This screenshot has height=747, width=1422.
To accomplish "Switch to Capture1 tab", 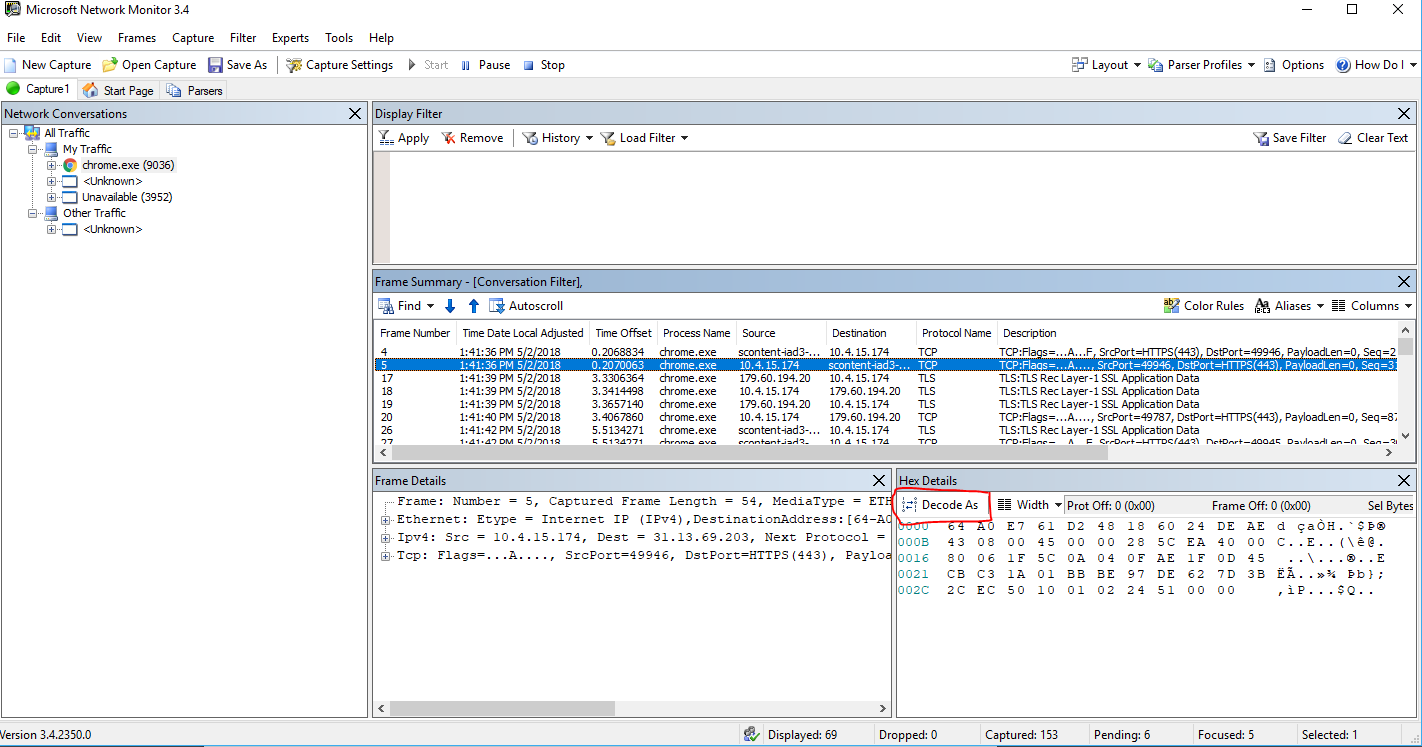I will [x=39, y=89].
